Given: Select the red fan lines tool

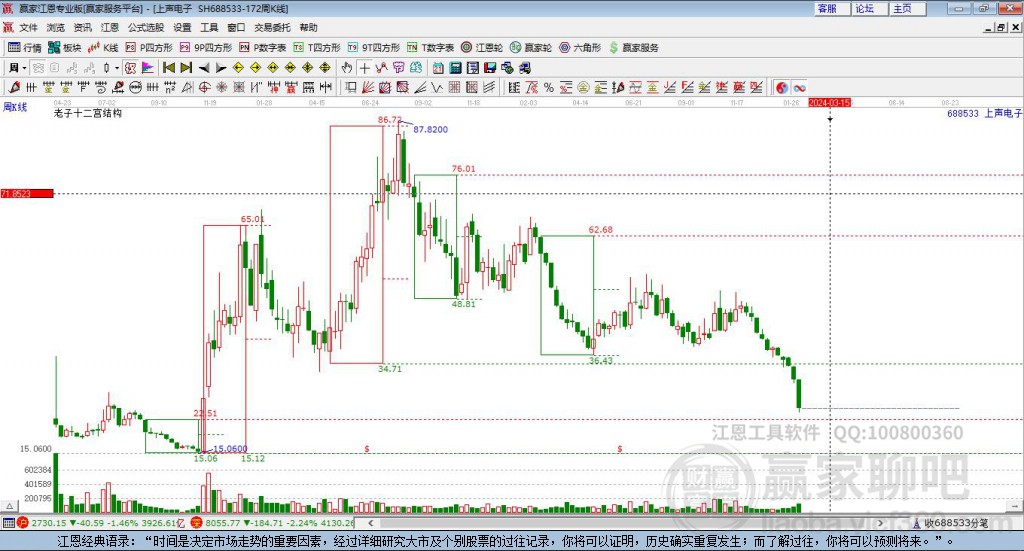Looking at the screenshot, I should (368, 87).
